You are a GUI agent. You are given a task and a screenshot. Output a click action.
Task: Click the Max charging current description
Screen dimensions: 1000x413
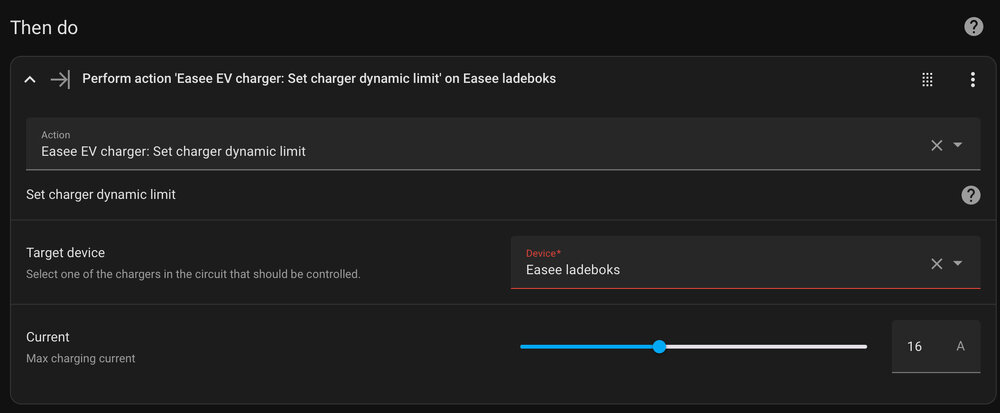coord(80,358)
